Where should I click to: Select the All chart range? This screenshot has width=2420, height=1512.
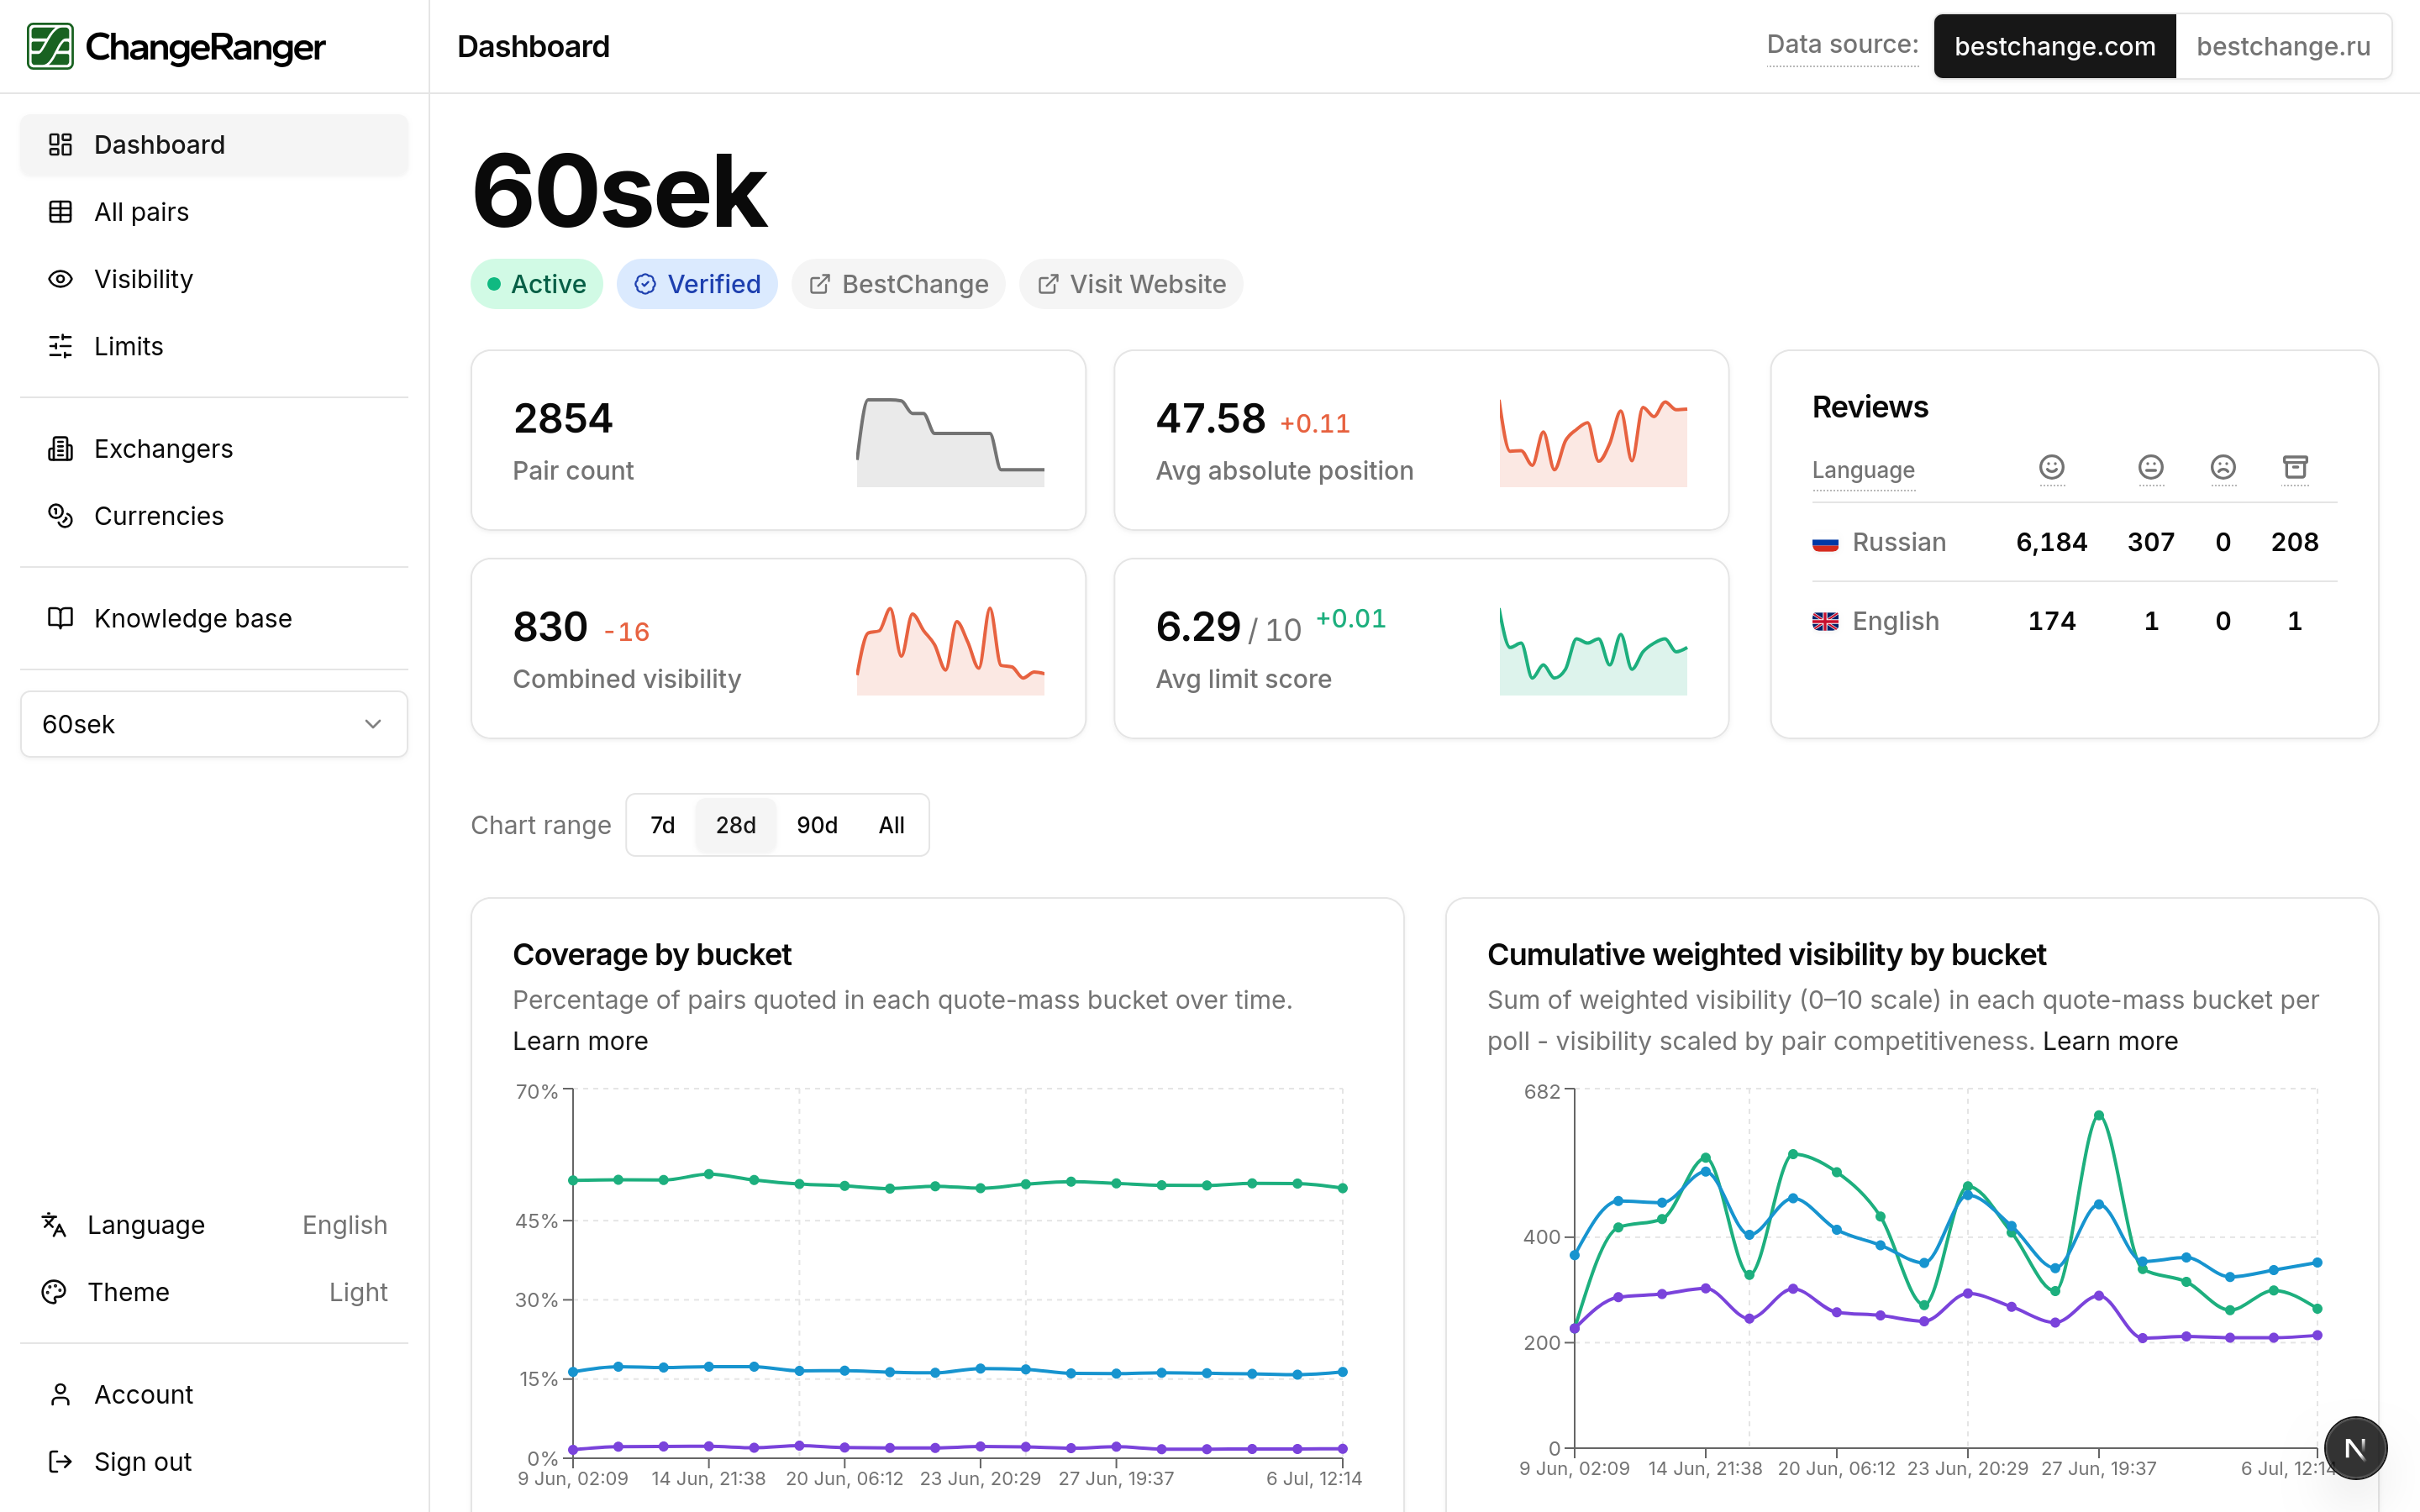pyautogui.click(x=891, y=825)
